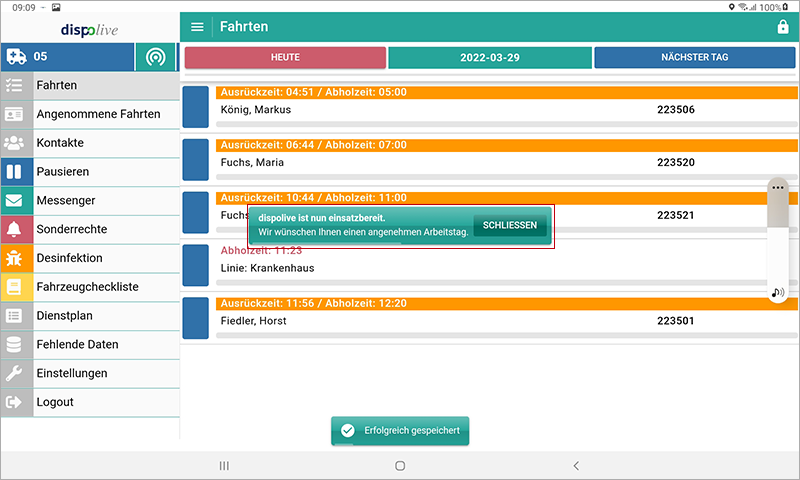Open Sonderrechte via the bell icon
Image resolution: width=800 pixels, height=480 pixels.
(x=15, y=230)
